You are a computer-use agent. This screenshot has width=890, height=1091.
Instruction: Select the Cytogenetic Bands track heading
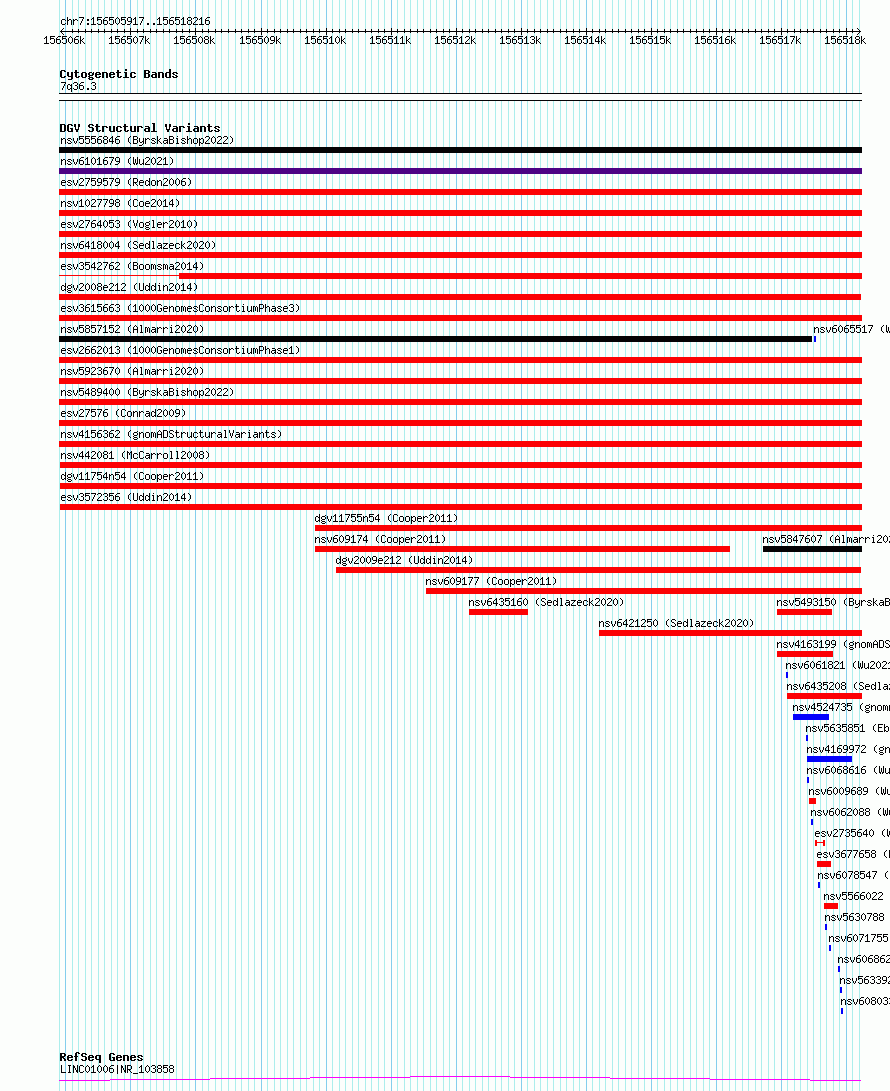119,74
